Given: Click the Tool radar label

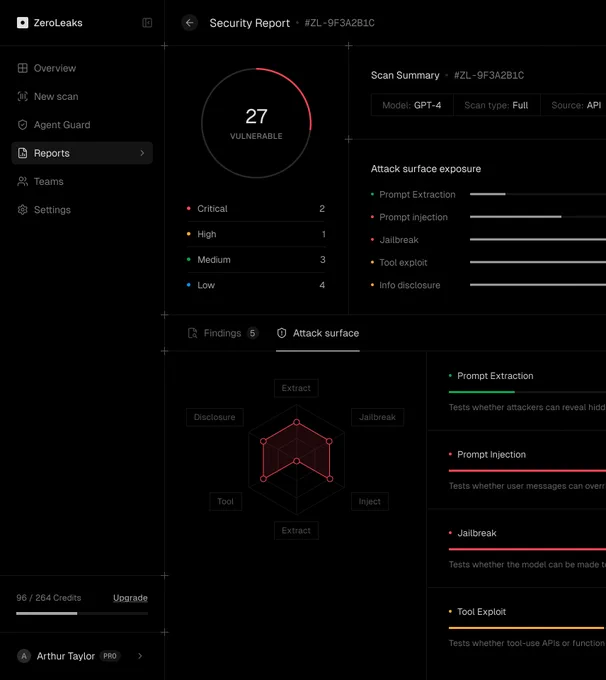Looking at the screenshot, I should pos(226,501).
